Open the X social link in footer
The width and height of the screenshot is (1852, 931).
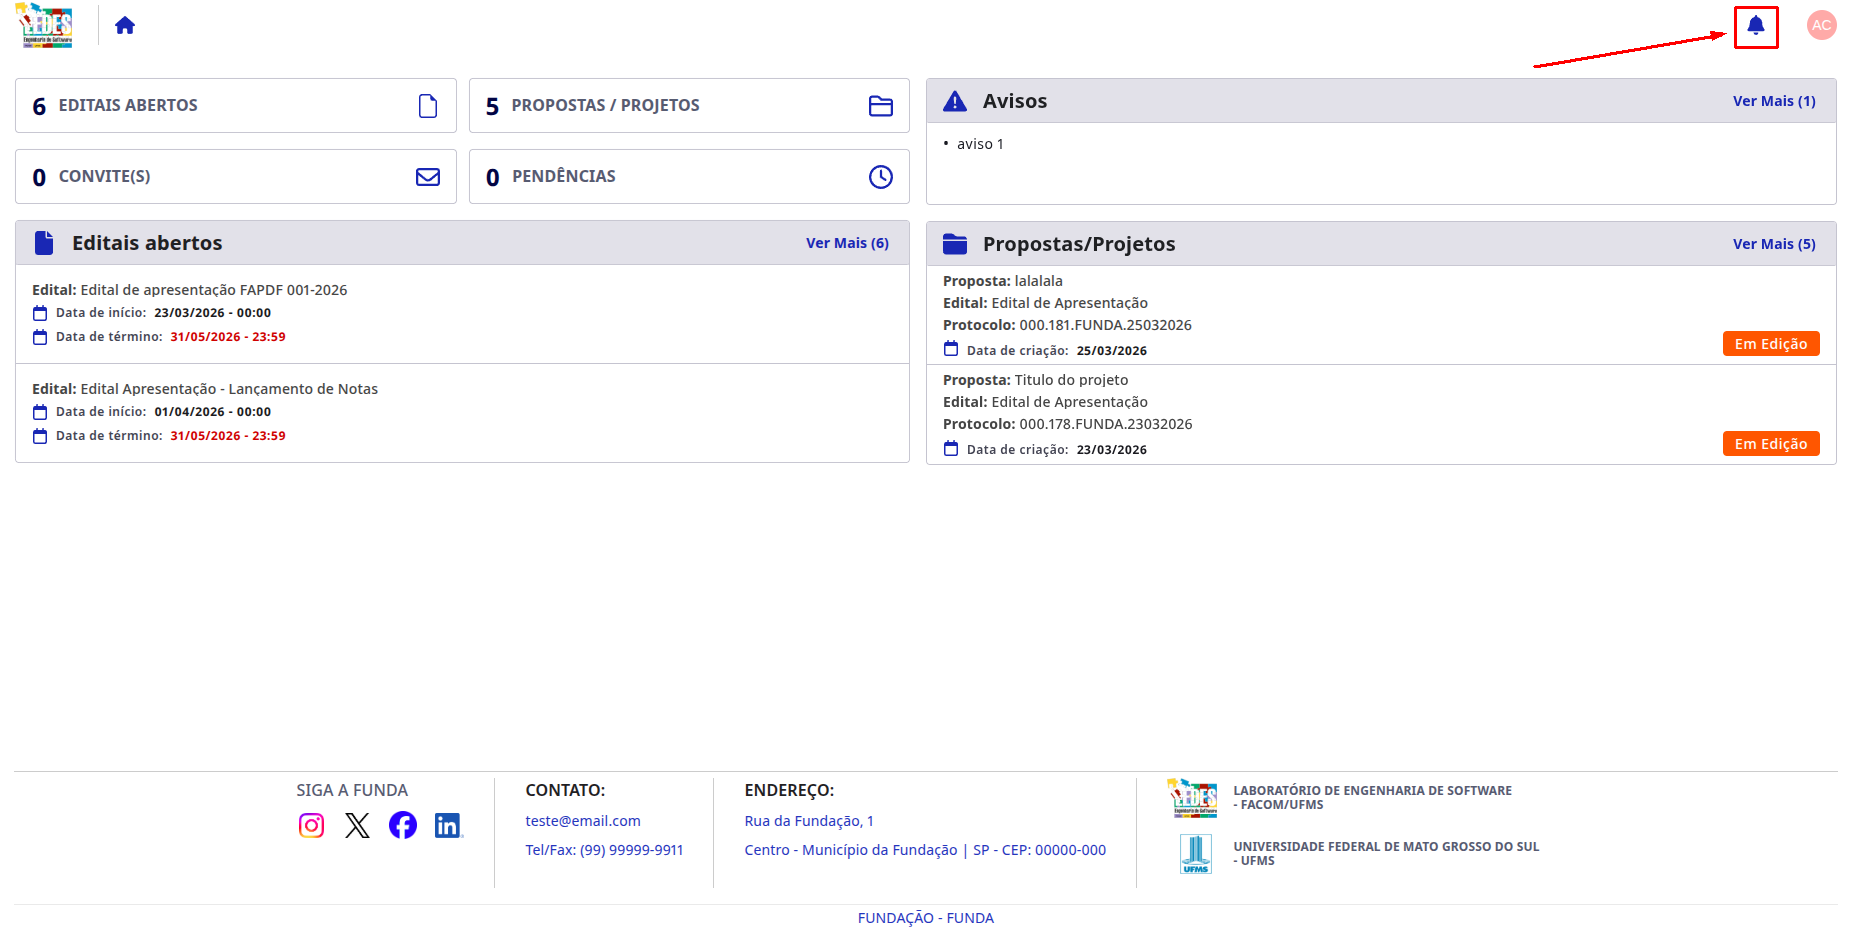pos(358,825)
